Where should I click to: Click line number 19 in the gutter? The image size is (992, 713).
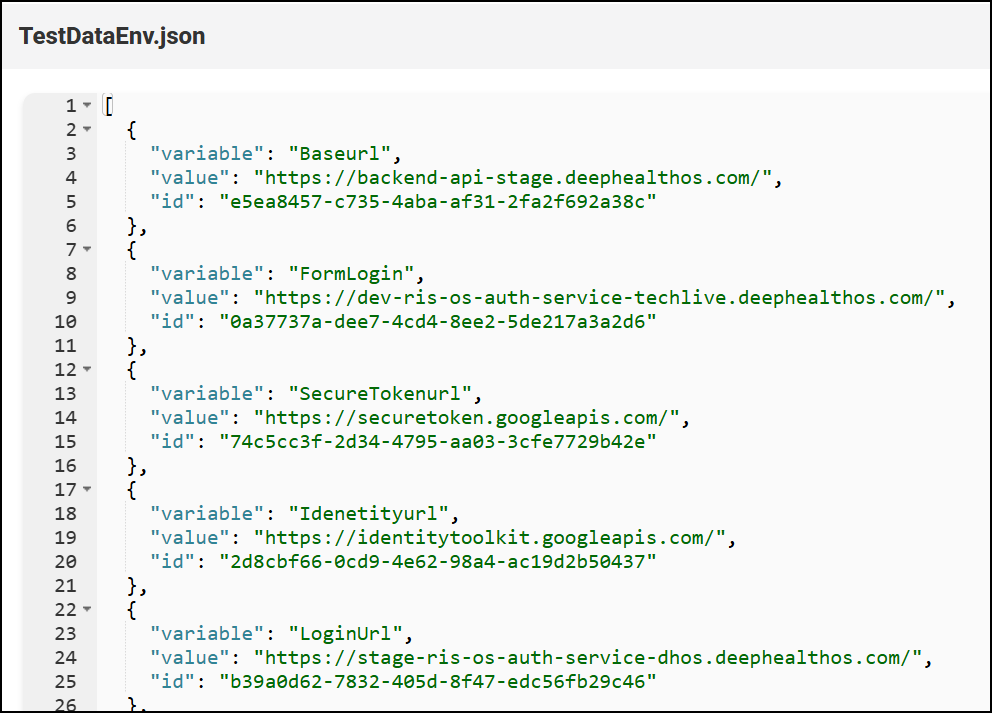[x=65, y=538]
